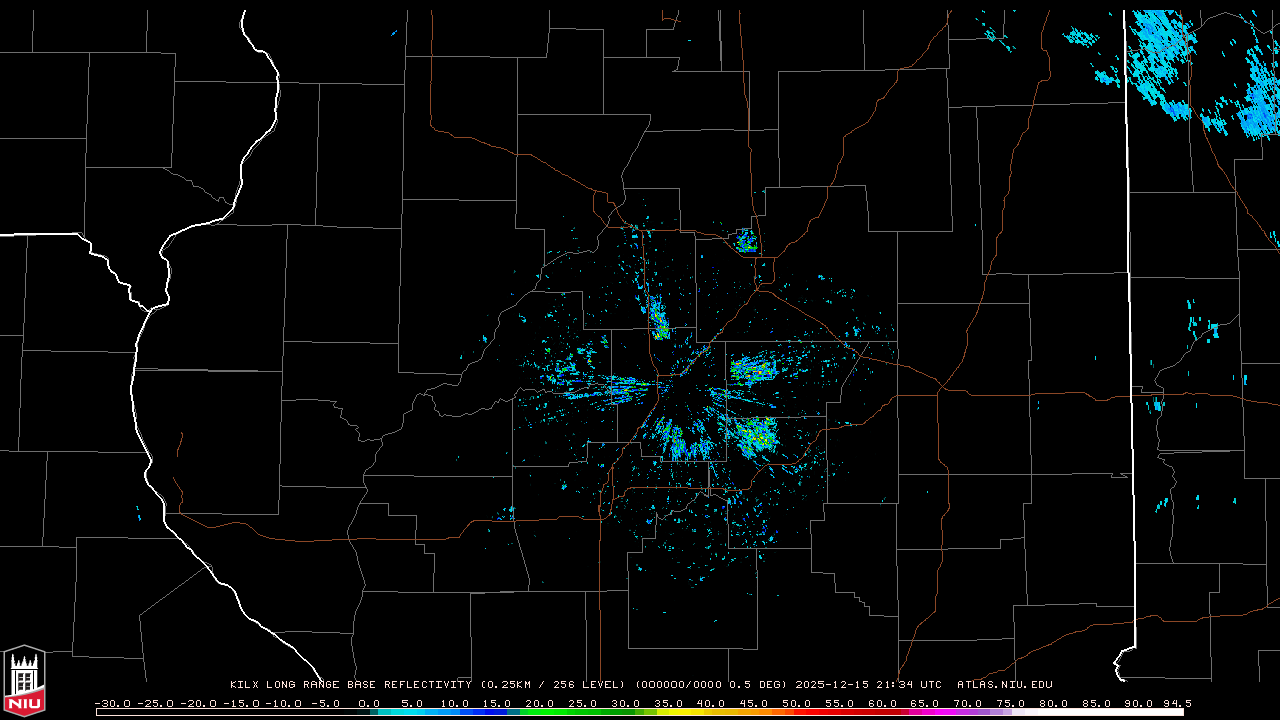Click the cyan 5.0 dBZ section of color scale

[x=413, y=712]
